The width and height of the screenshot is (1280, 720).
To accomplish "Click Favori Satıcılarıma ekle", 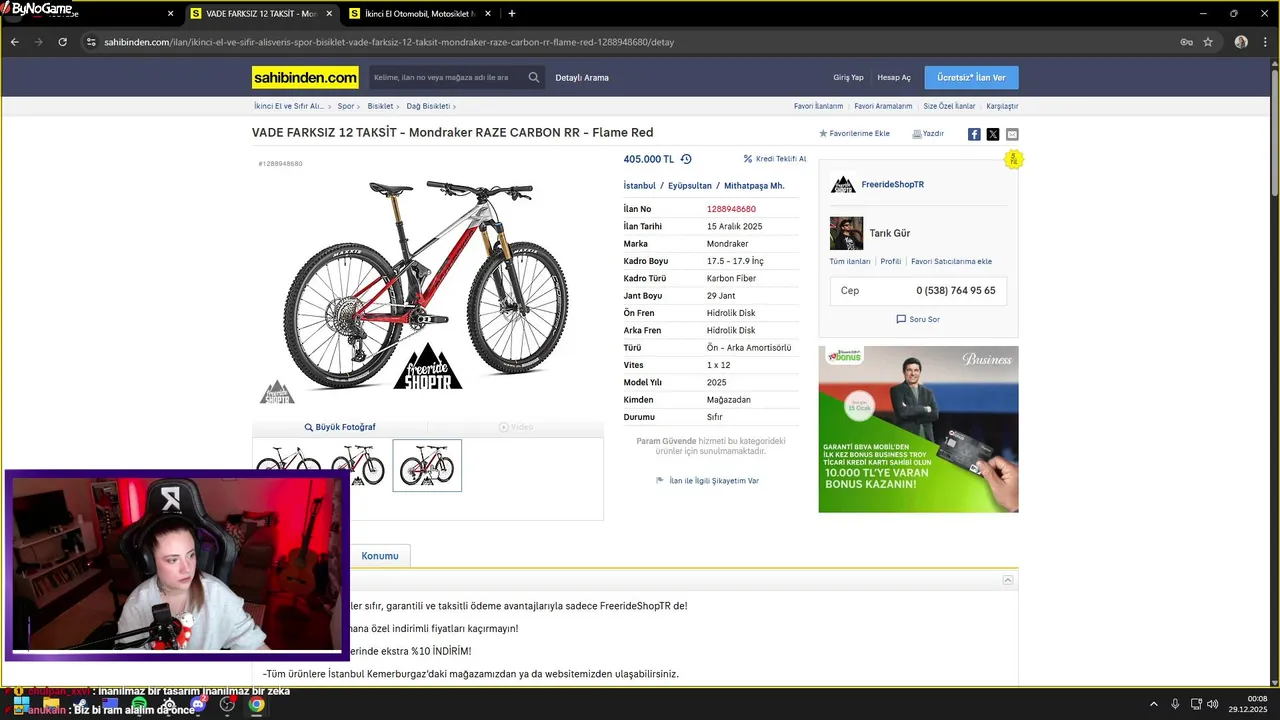I will click(951, 261).
